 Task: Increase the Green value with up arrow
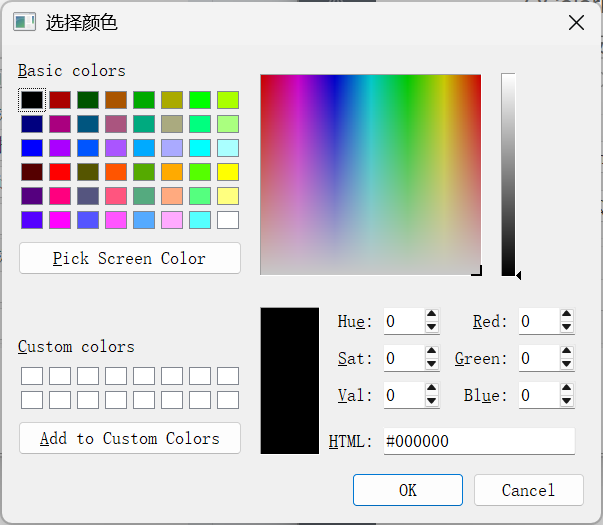pos(566,351)
